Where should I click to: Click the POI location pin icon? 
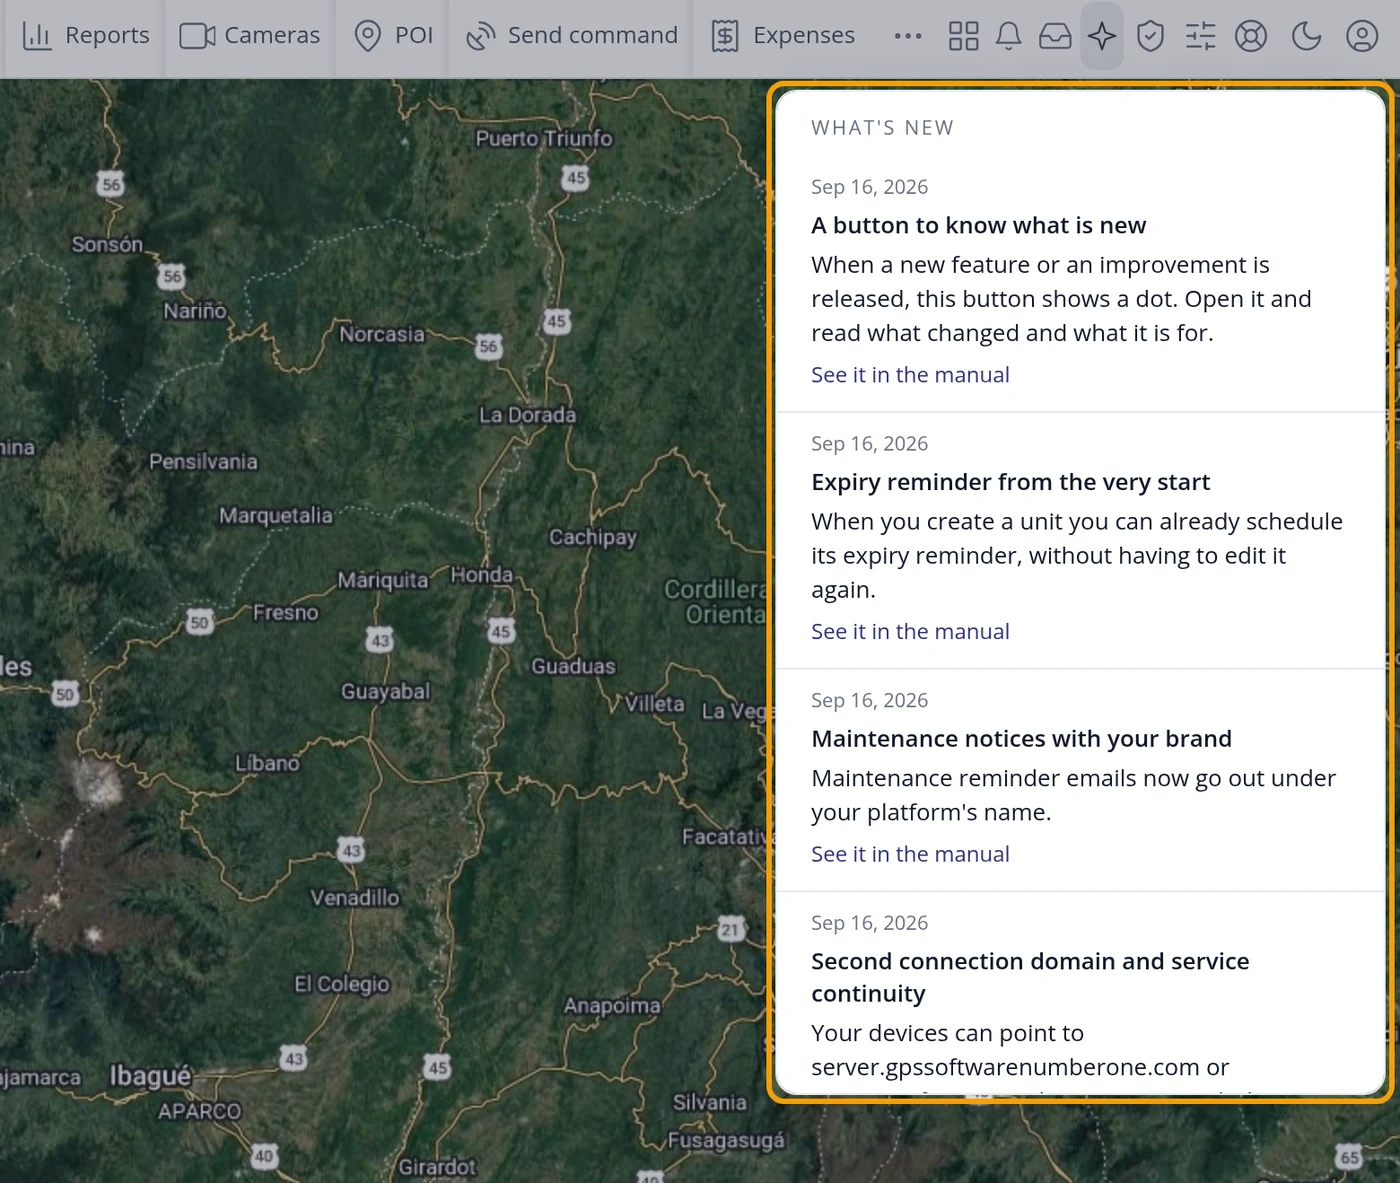coord(368,36)
